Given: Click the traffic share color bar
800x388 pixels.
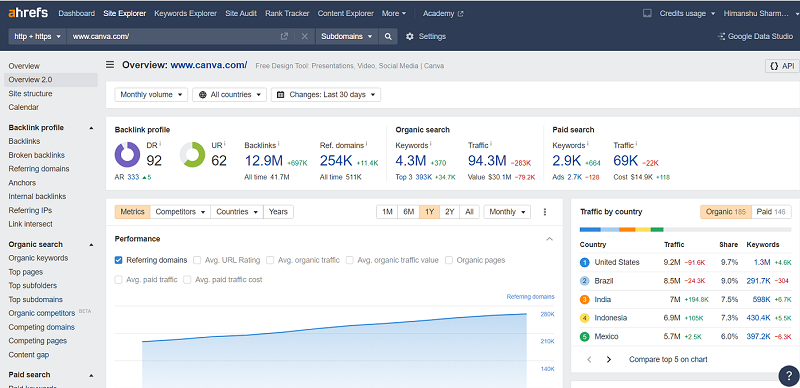Looking at the screenshot, I should coord(685,230).
